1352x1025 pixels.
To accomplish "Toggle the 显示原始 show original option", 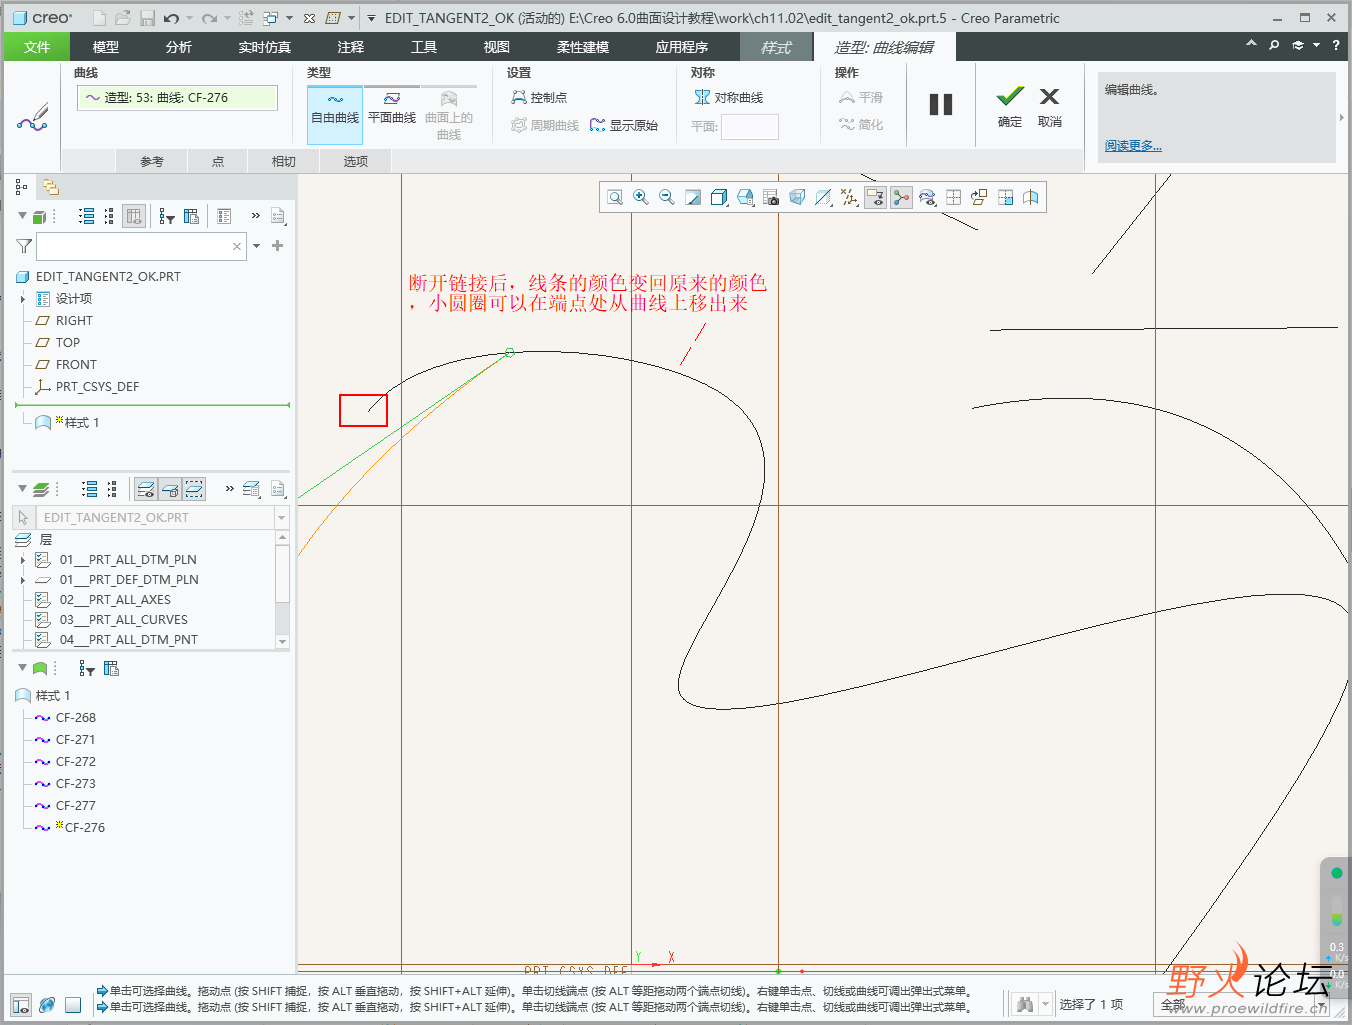I will click(x=624, y=125).
